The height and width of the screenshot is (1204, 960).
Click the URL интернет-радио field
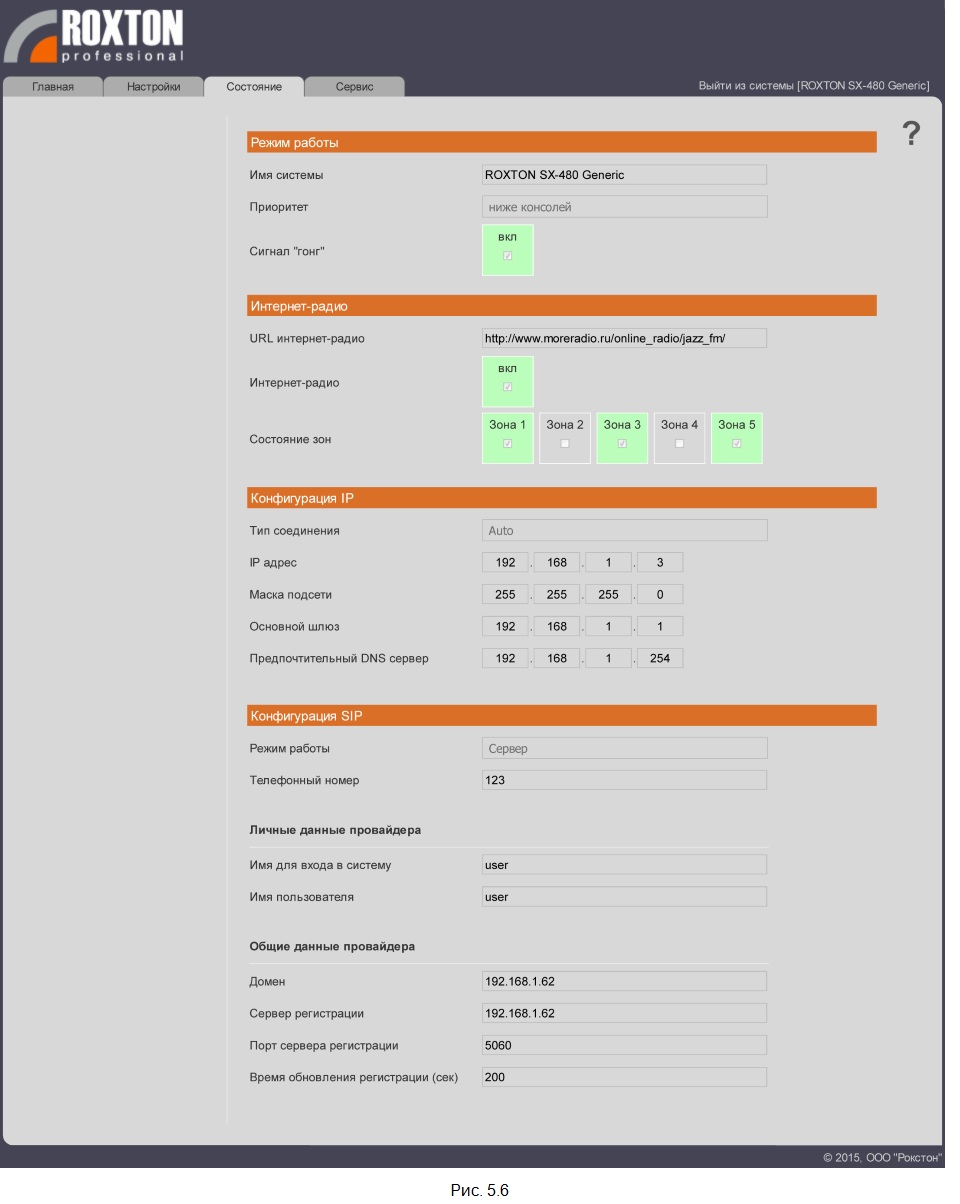click(x=624, y=338)
